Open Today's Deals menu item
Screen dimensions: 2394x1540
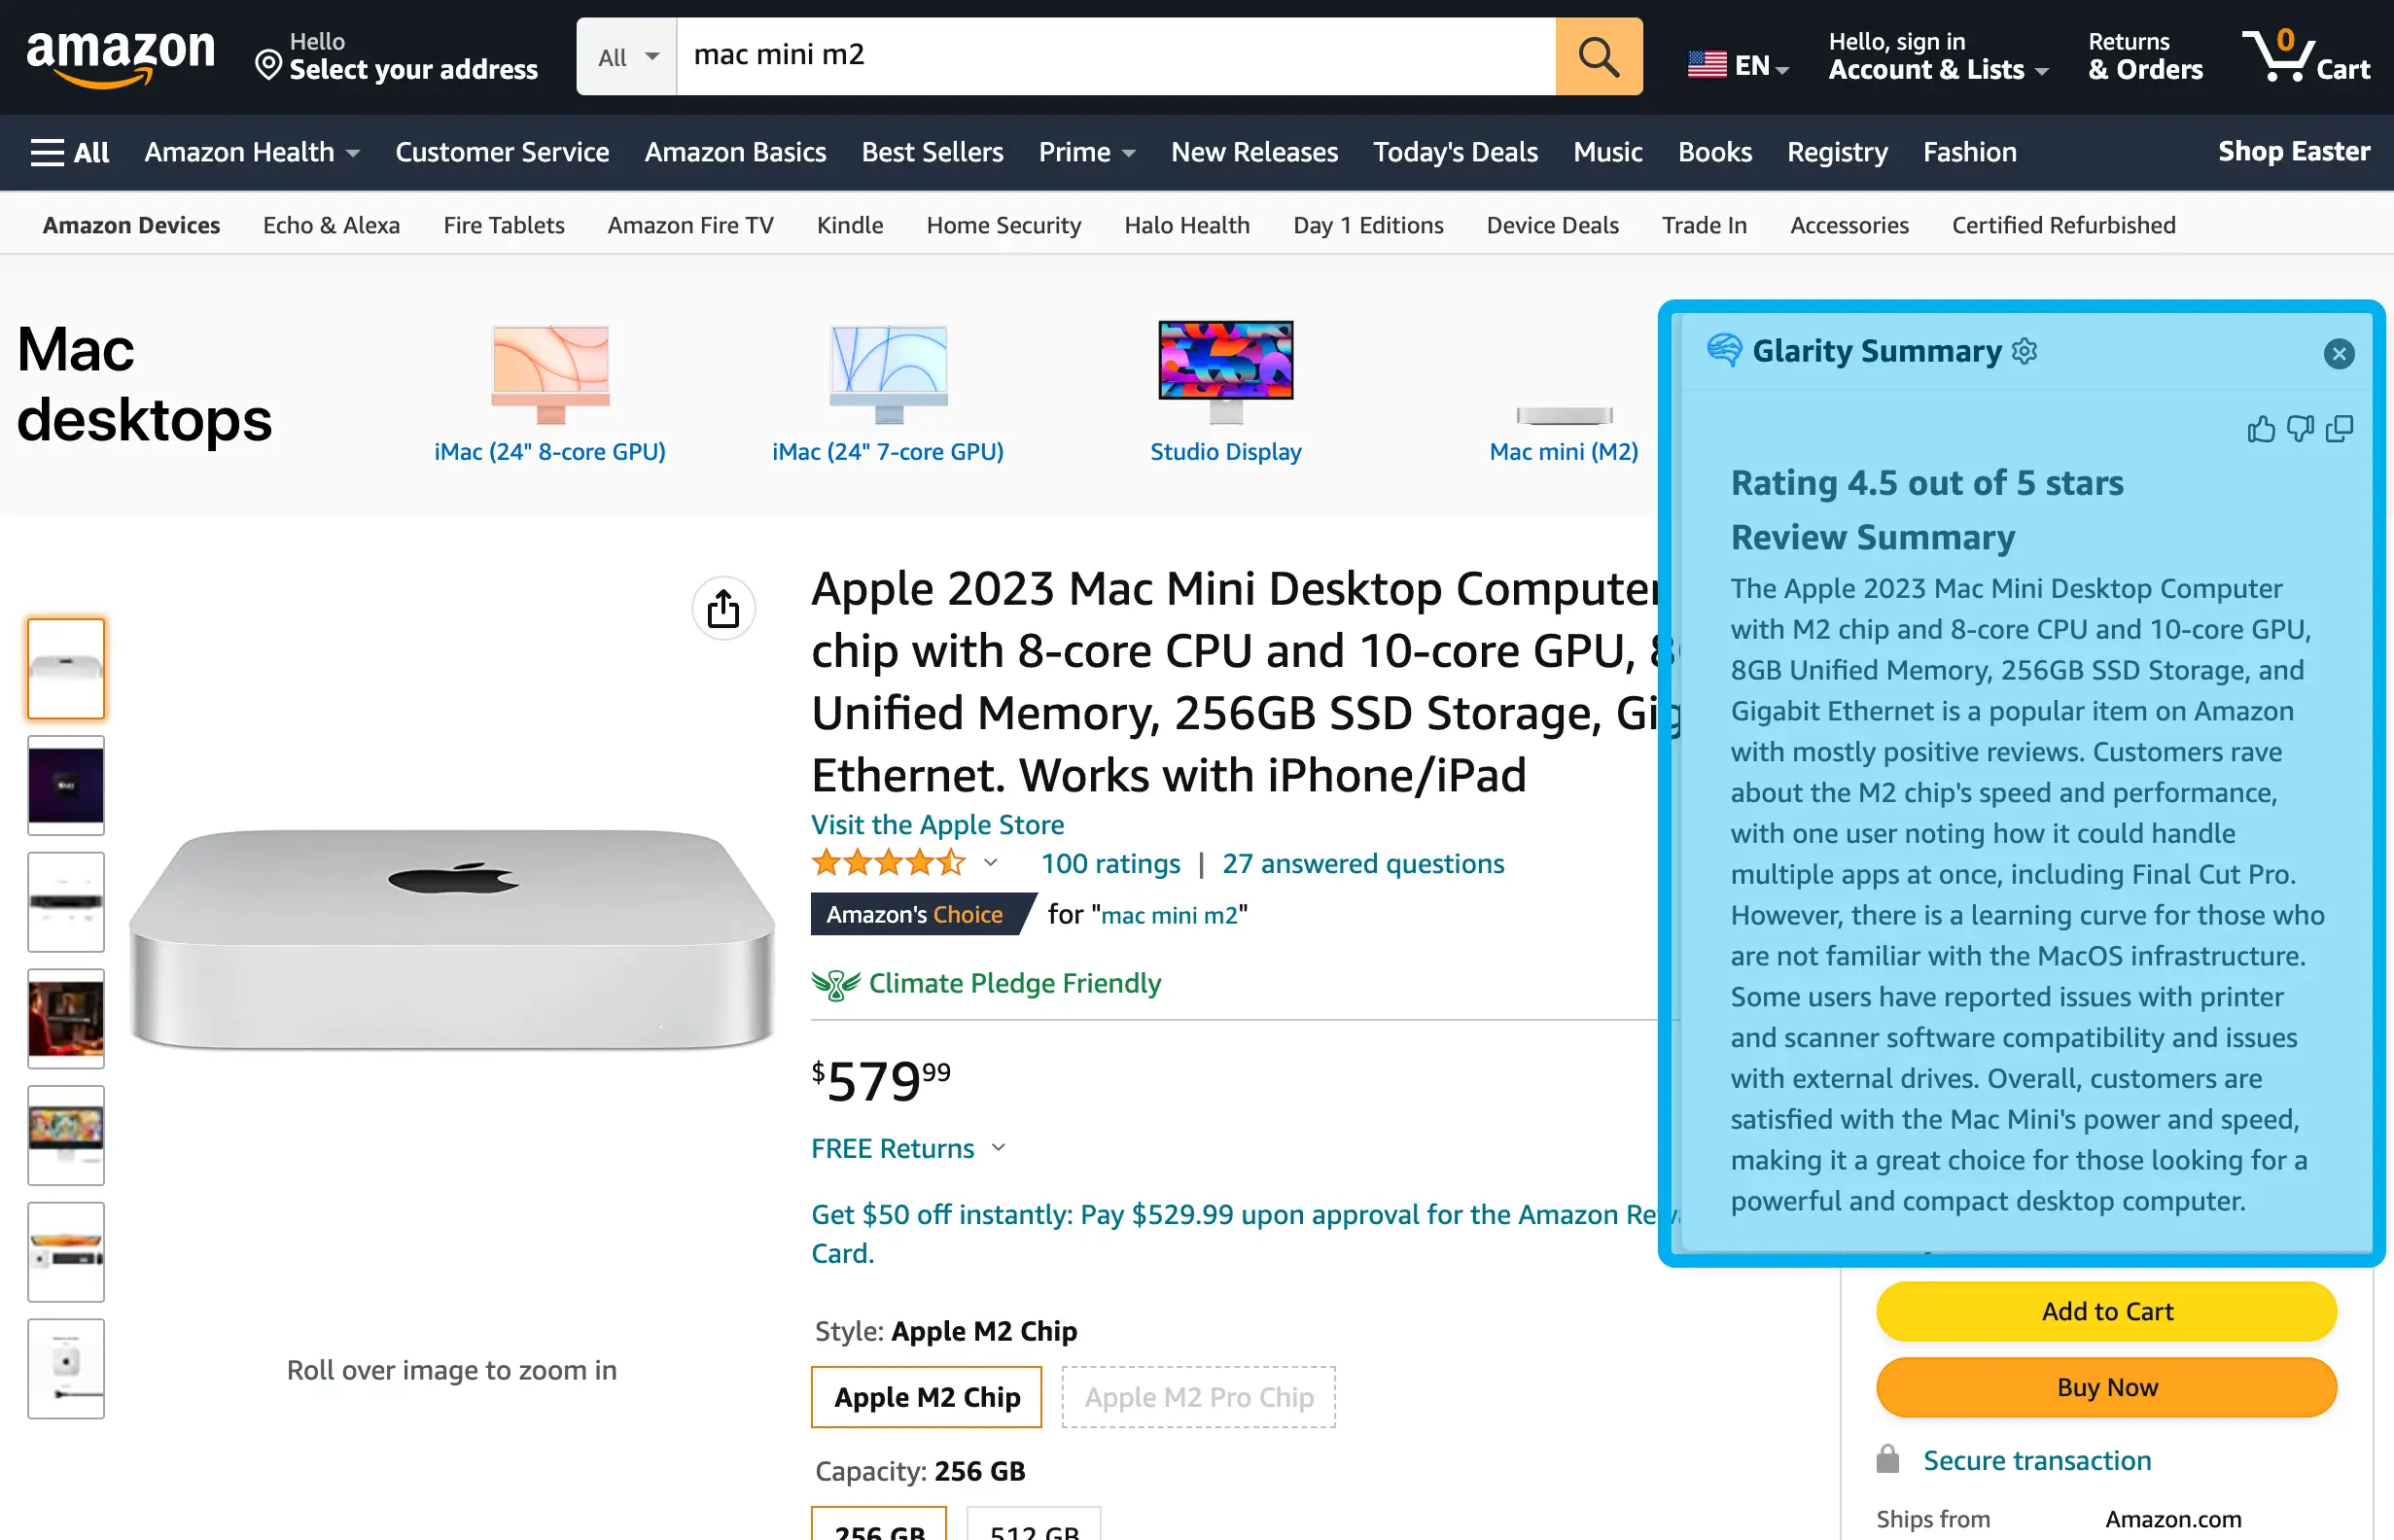click(x=1457, y=152)
